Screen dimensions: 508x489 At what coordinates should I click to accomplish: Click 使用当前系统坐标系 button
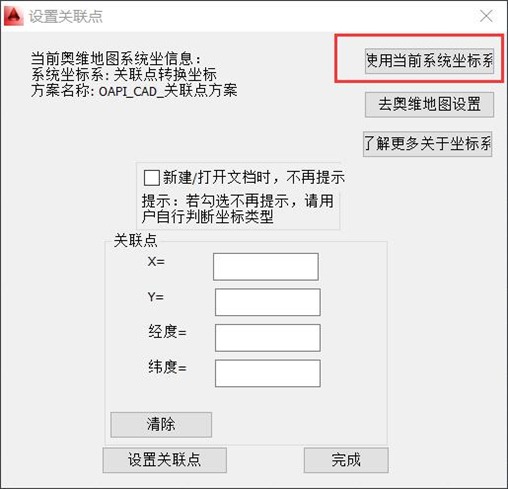[429, 61]
